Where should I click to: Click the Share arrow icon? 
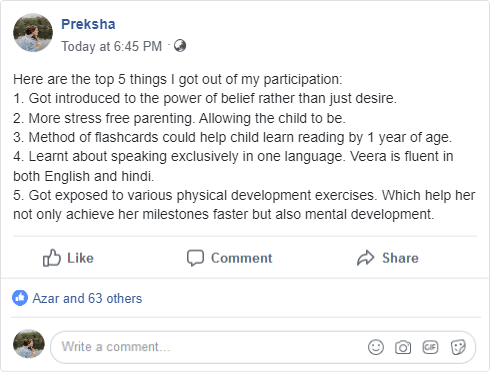click(366, 258)
